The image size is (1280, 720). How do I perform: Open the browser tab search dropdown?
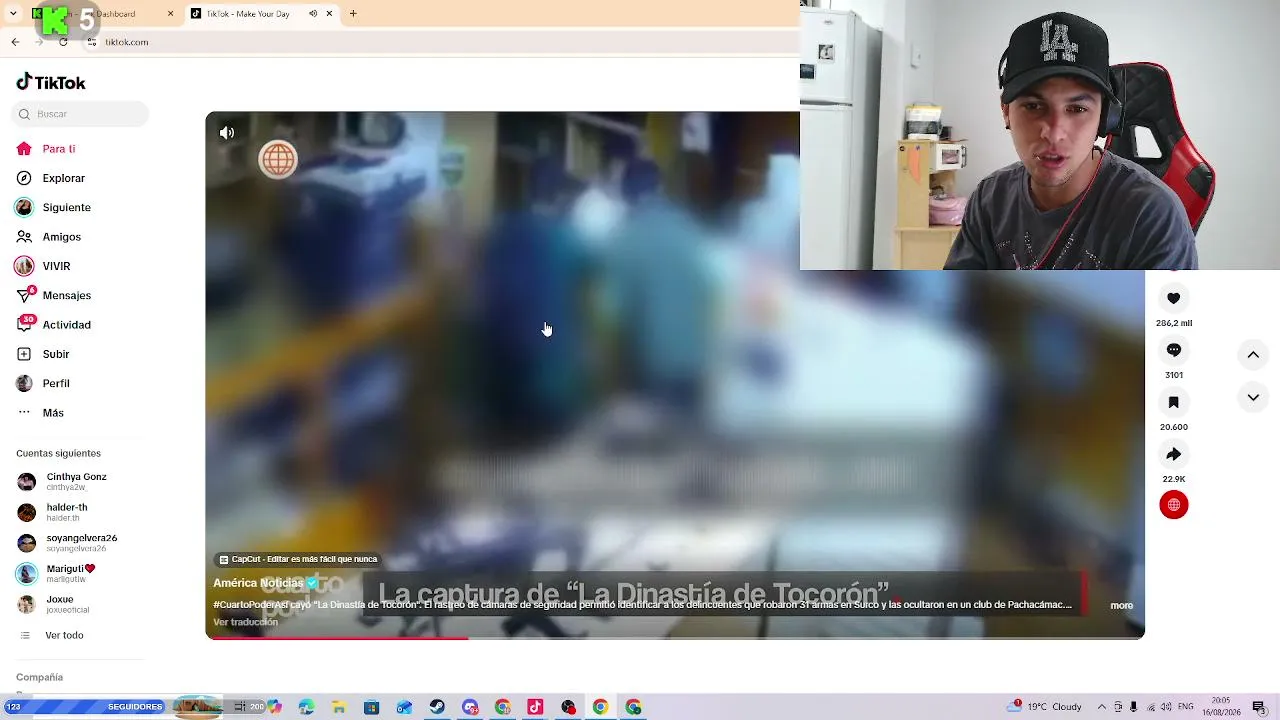click(x=13, y=14)
